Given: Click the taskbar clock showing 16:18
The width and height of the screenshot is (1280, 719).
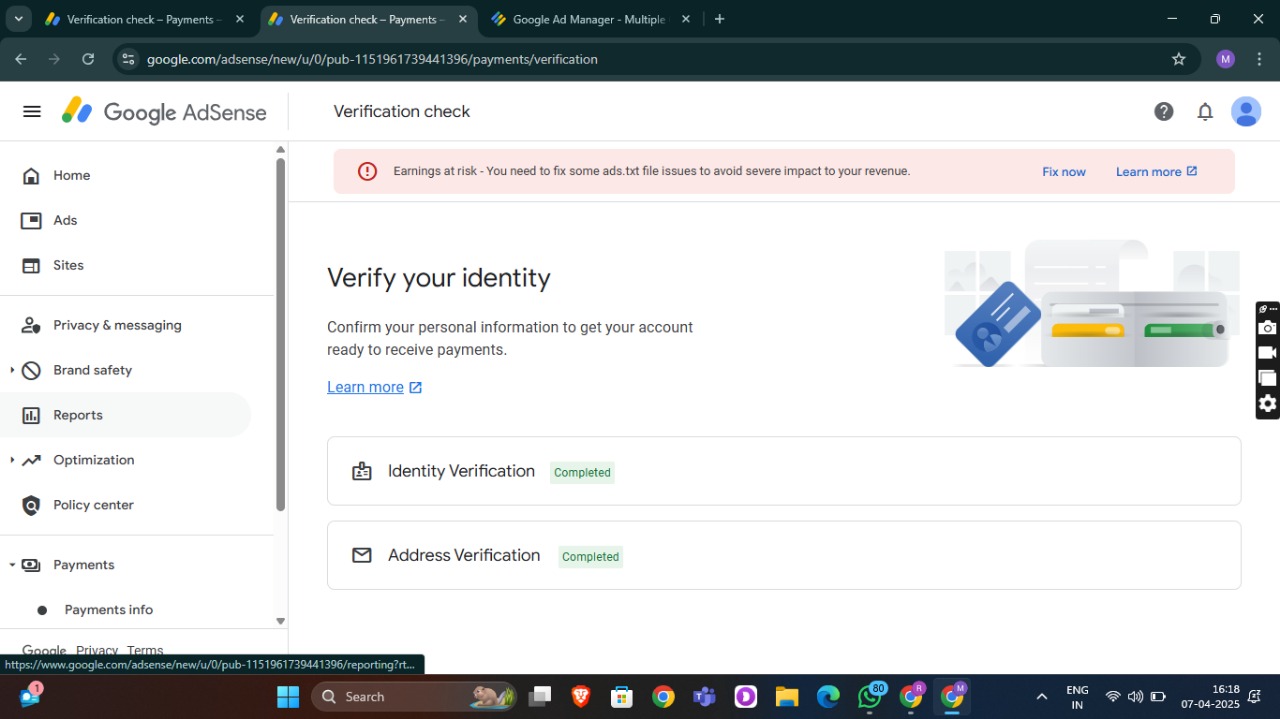Looking at the screenshot, I should coord(1211,697).
